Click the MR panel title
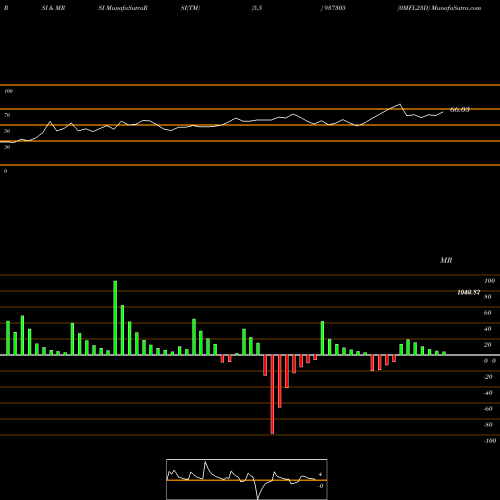This screenshot has width=500, height=500. (x=446, y=260)
